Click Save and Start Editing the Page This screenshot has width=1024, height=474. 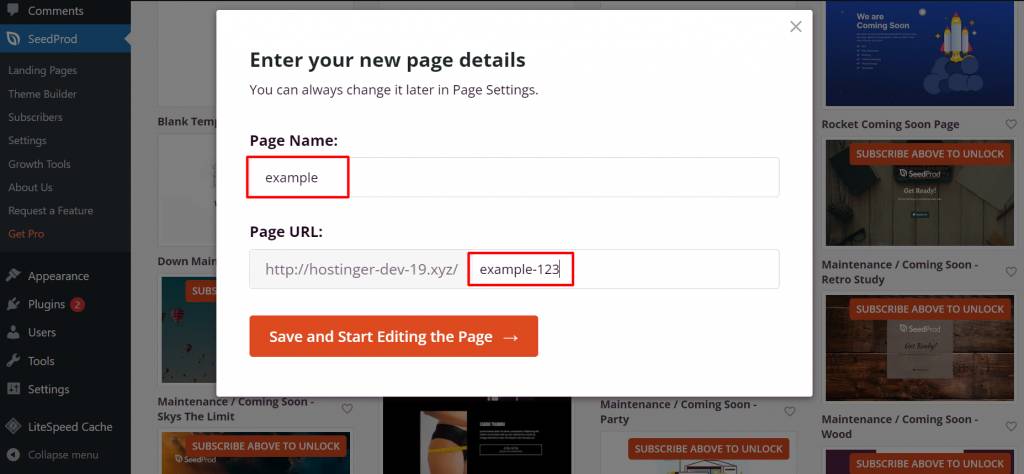click(394, 336)
